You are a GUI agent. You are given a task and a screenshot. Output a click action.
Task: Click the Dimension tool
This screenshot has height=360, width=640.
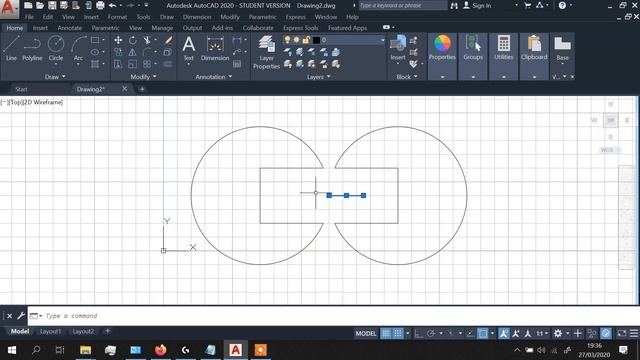click(x=215, y=48)
